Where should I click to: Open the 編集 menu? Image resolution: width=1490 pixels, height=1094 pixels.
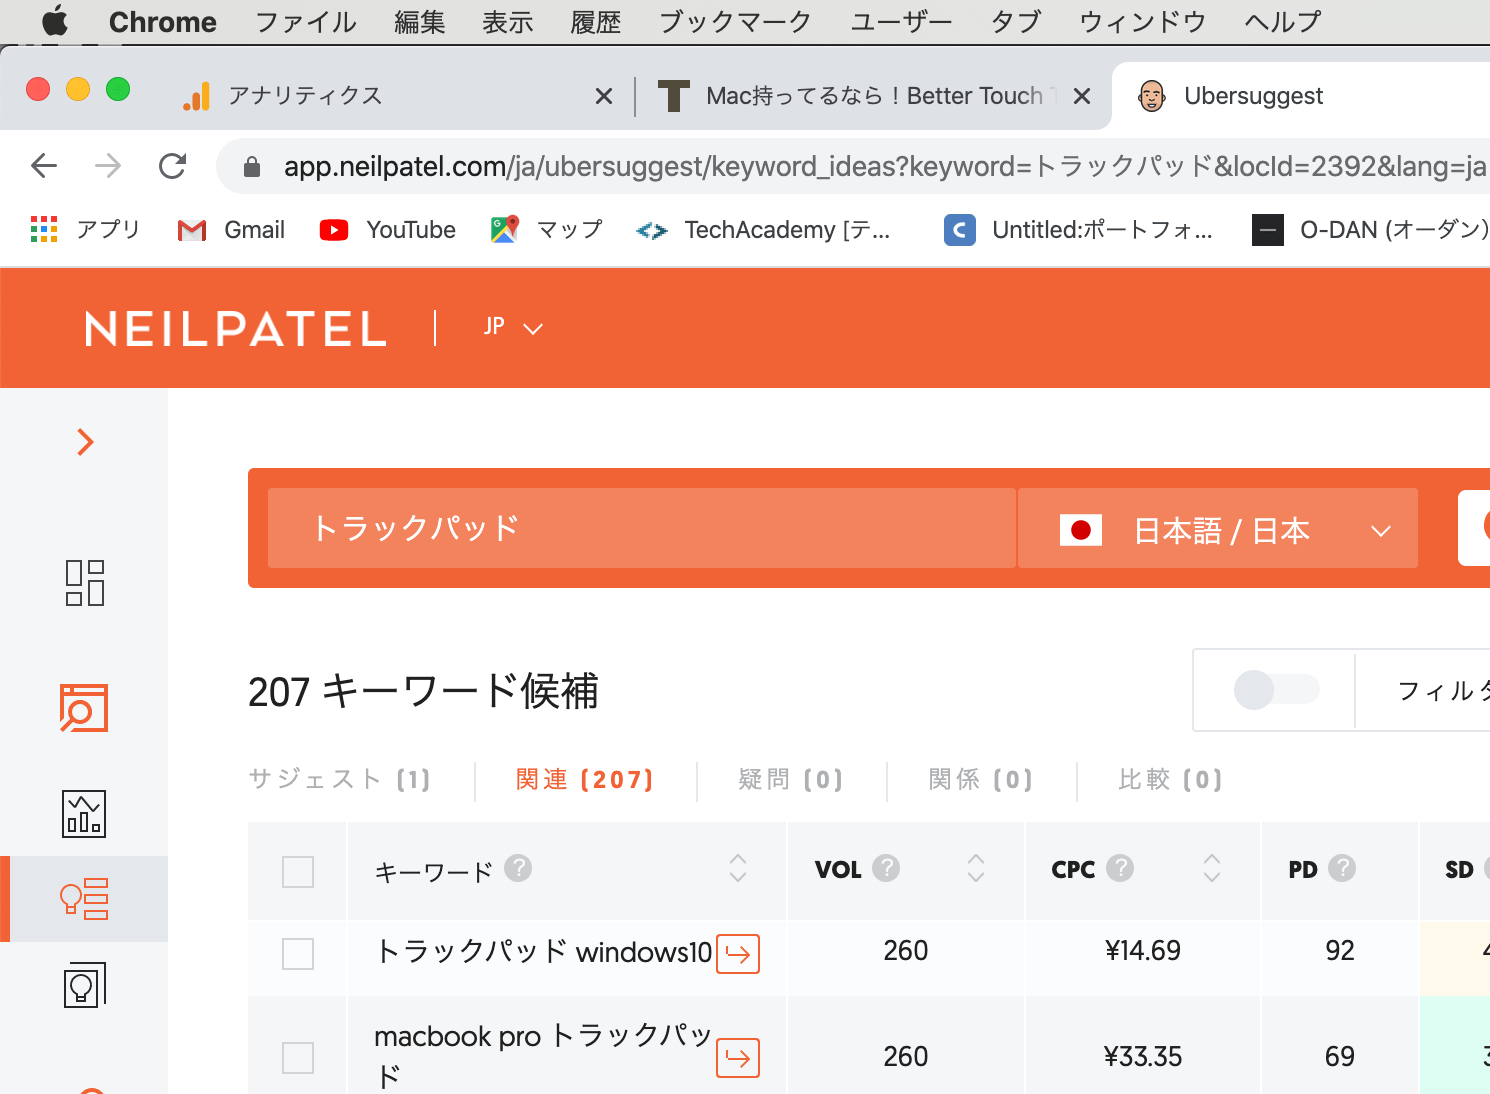click(x=419, y=22)
